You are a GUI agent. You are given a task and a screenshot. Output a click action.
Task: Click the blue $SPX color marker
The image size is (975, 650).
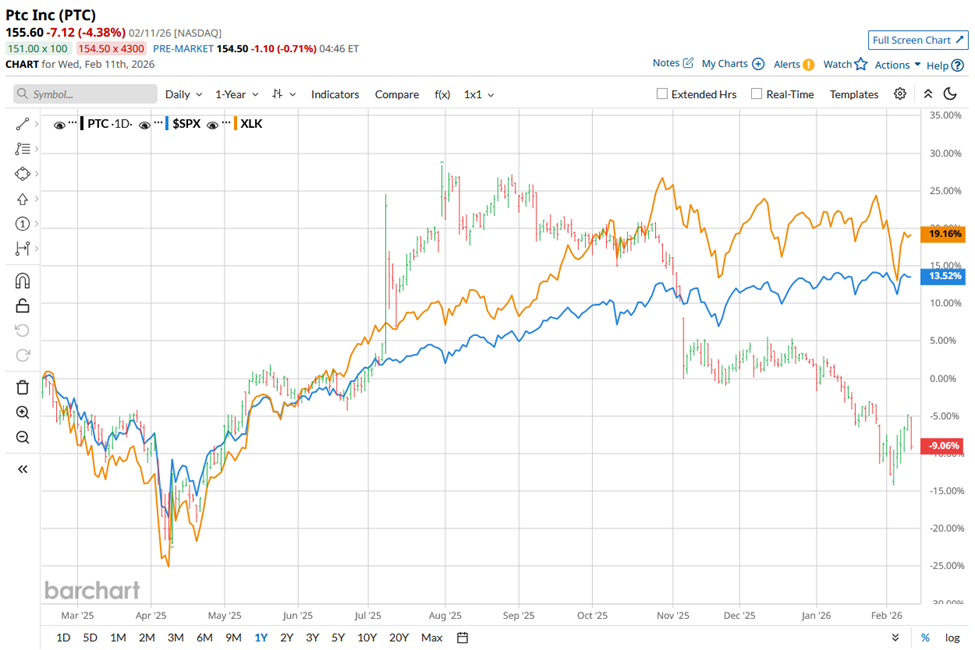[167, 123]
